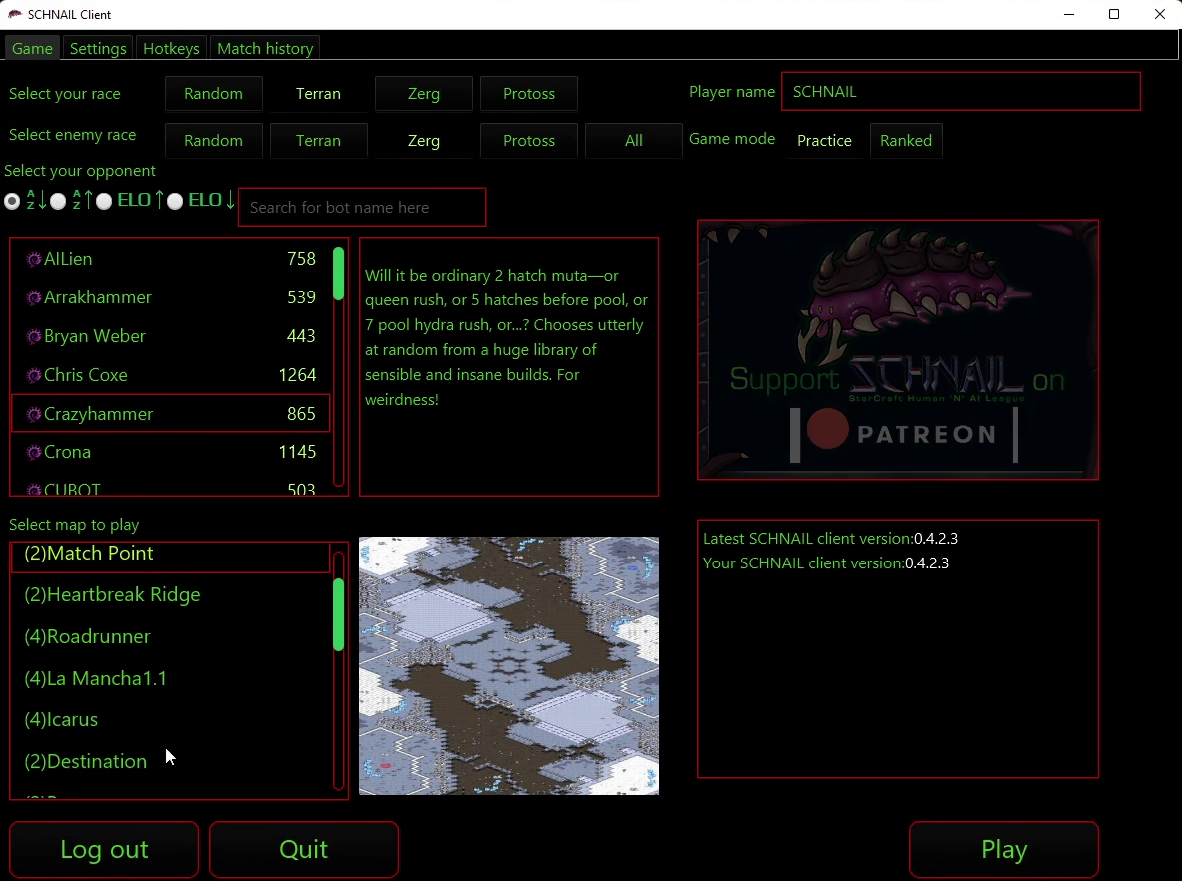Select the (4)Roadrunner map
This screenshot has height=881, width=1182.
[x=87, y=636]
